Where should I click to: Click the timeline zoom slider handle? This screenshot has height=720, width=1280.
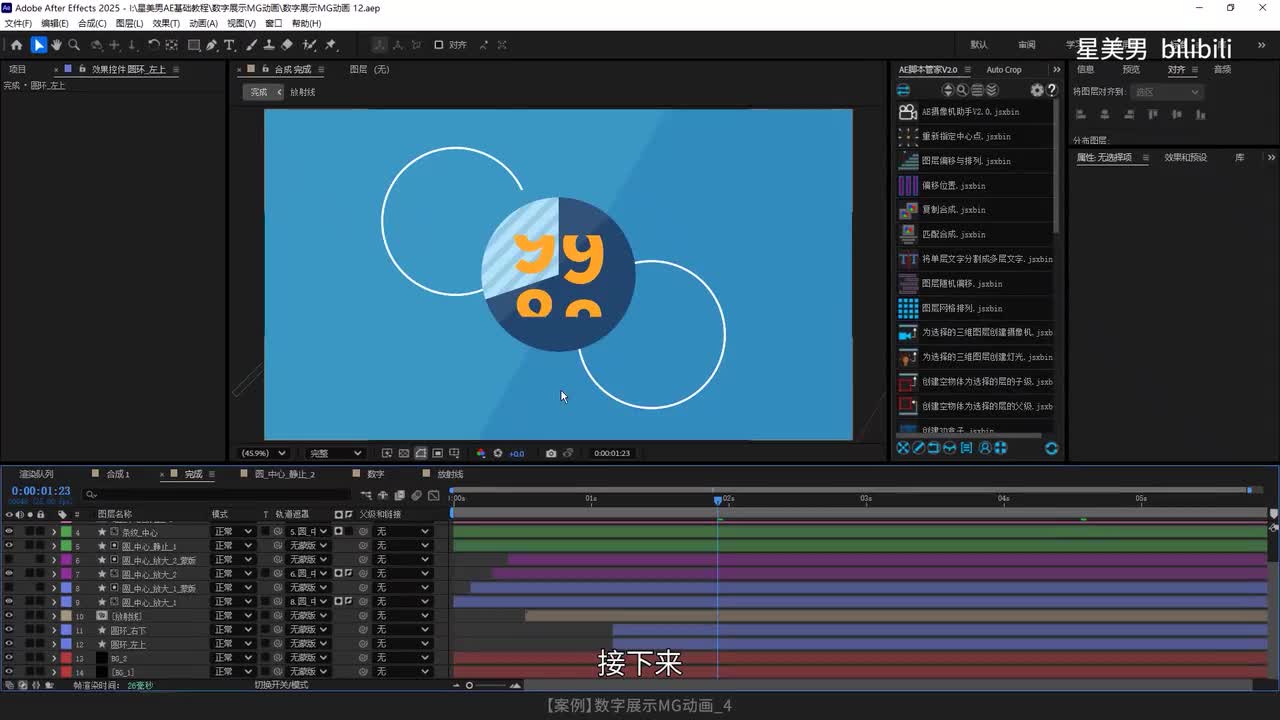(x=469, y=685)
